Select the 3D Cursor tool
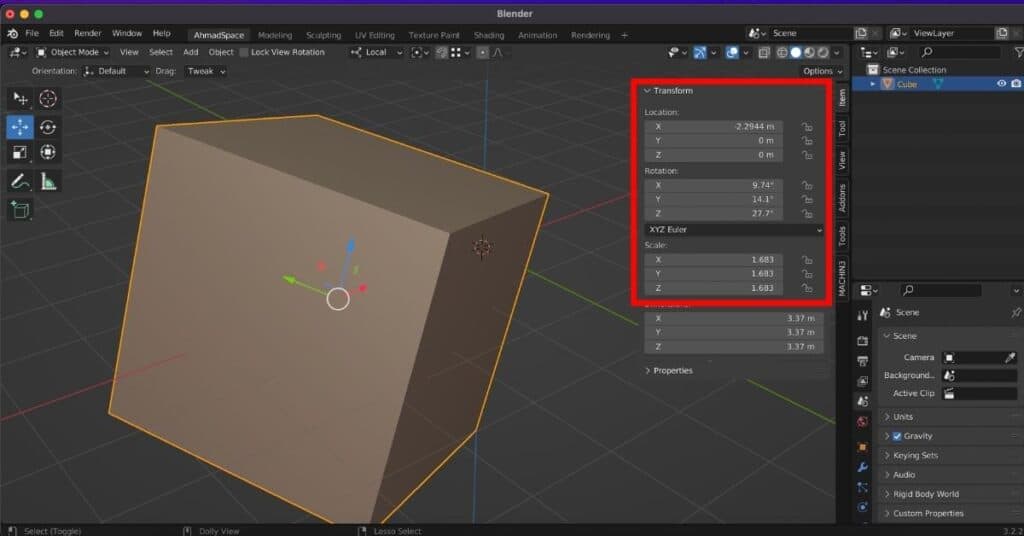This screenshot has height=536, width=1024. pyautogui.click(x=47, y=98)
